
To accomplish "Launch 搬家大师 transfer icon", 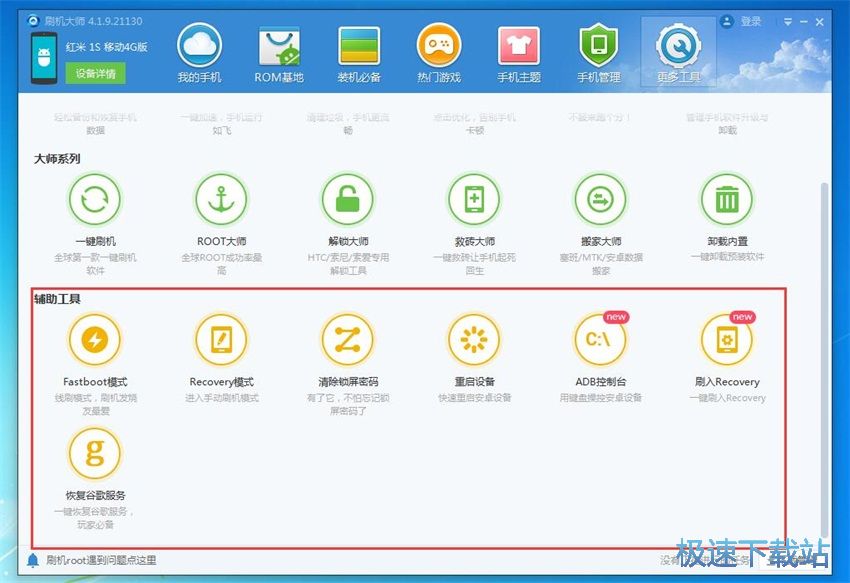I will pos(601,200).
